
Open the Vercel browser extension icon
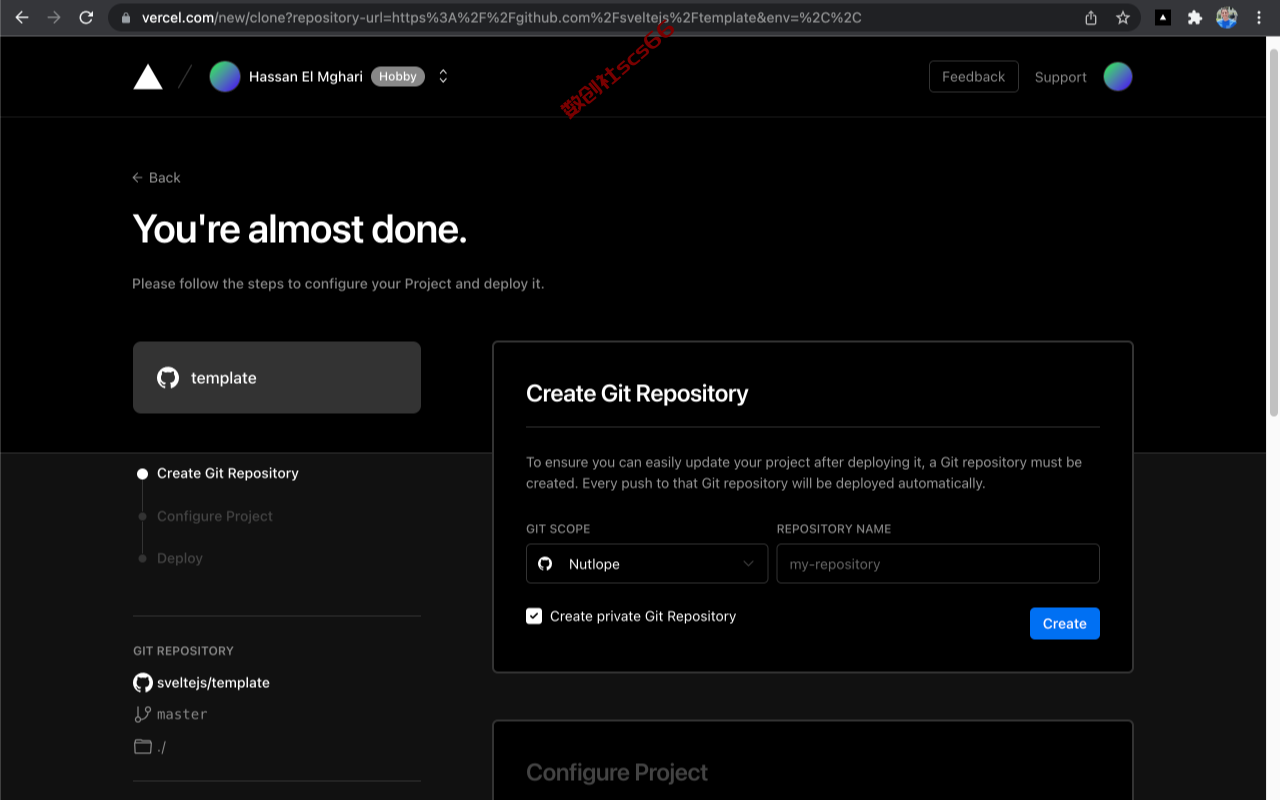[1163, 17]
